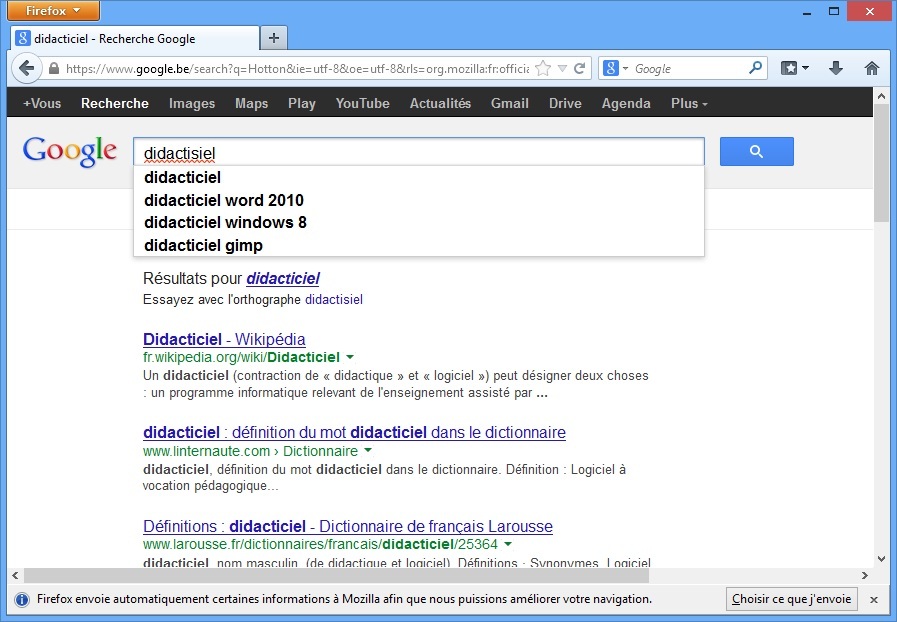Screen dimensions: 897x622
Task: Dismiss the Firefox notification bar with X
Action: coord(874,600)
